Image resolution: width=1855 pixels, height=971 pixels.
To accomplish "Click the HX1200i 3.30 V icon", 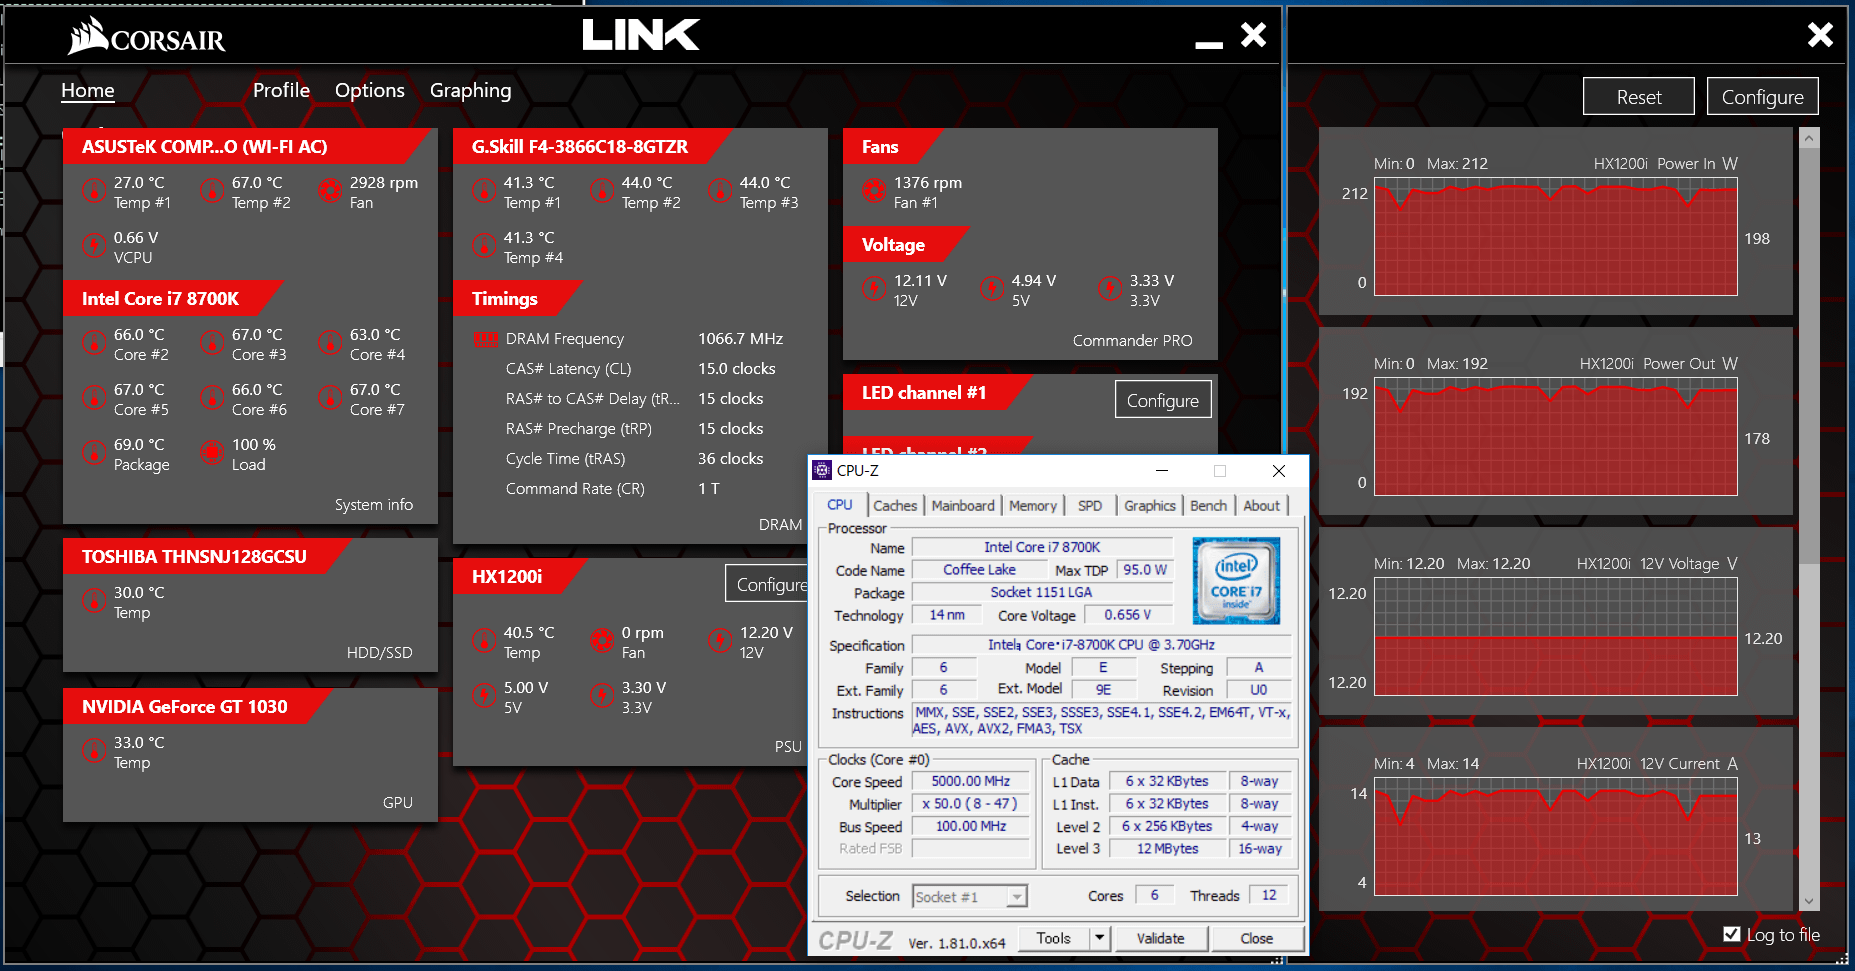I will click(602, 695).
